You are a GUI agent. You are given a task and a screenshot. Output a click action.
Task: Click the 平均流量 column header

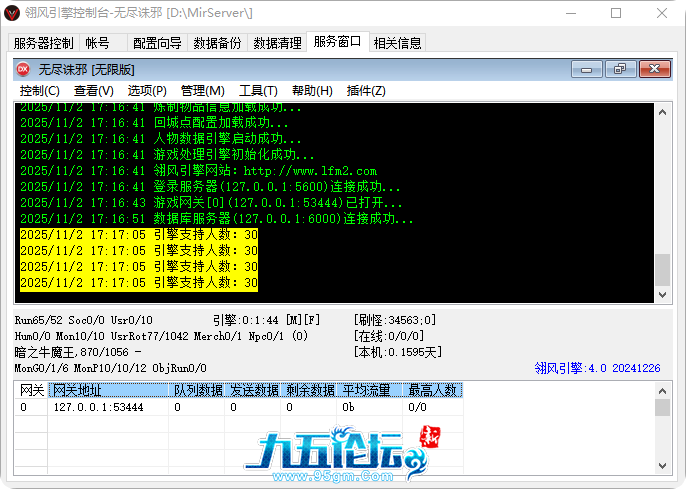click(x=369, y=390)
